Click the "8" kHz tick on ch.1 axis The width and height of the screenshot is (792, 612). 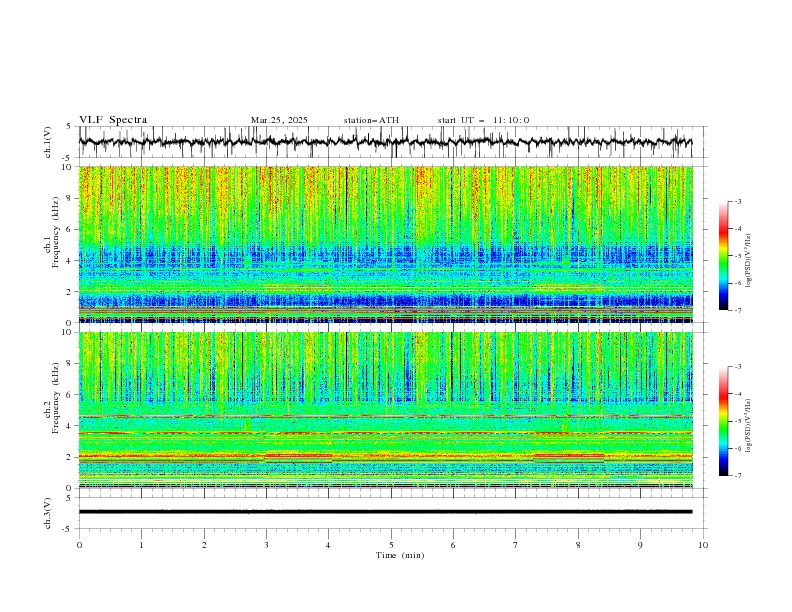[x=70, y=198]
